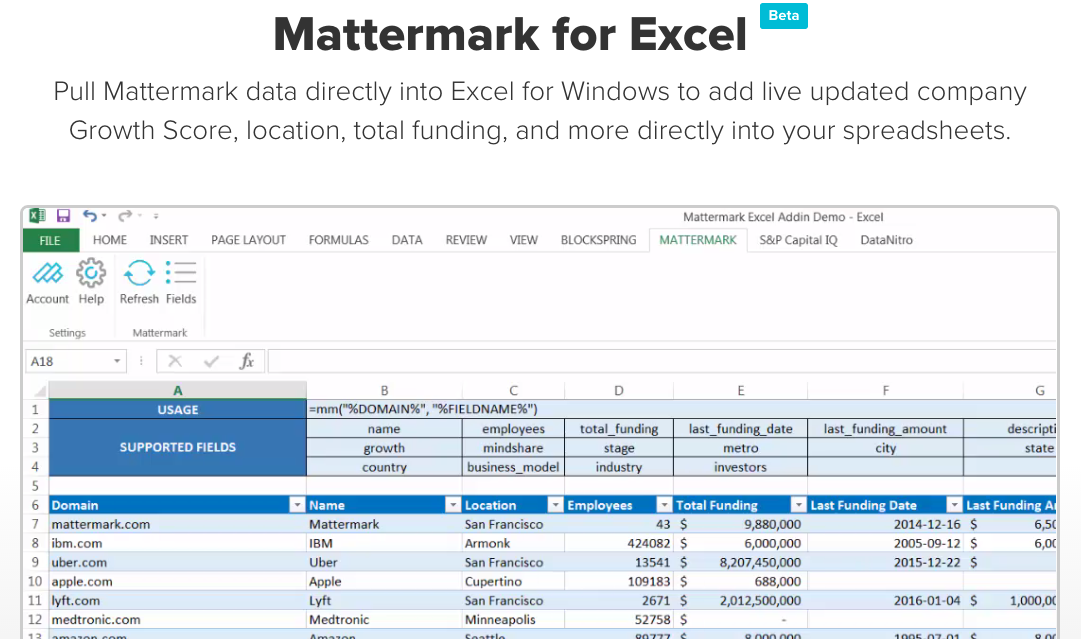The height and width of the screenshot is (639, 1081).
Task: Switch to the PAGE LAYOUT ribbon tab
Action: (x=248, y=240)
